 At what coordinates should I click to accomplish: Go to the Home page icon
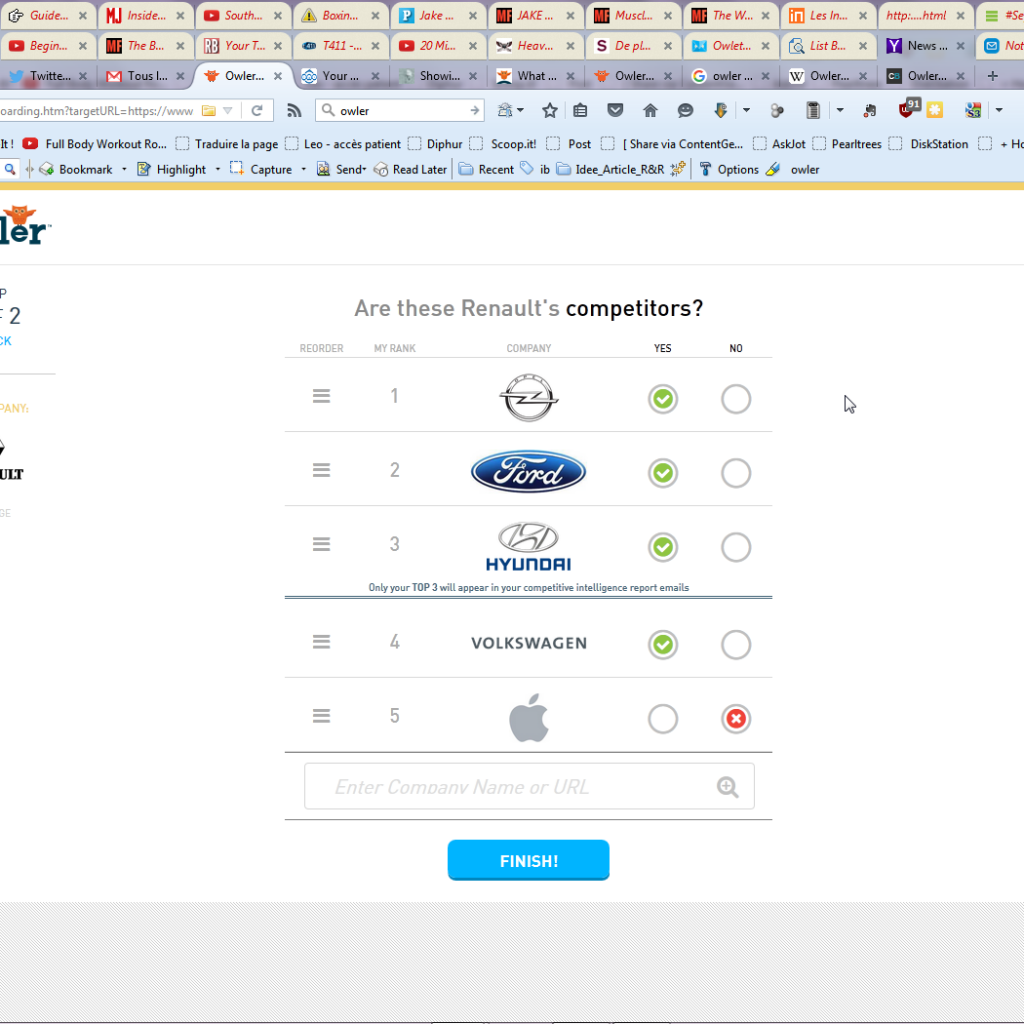pos(650,110)
